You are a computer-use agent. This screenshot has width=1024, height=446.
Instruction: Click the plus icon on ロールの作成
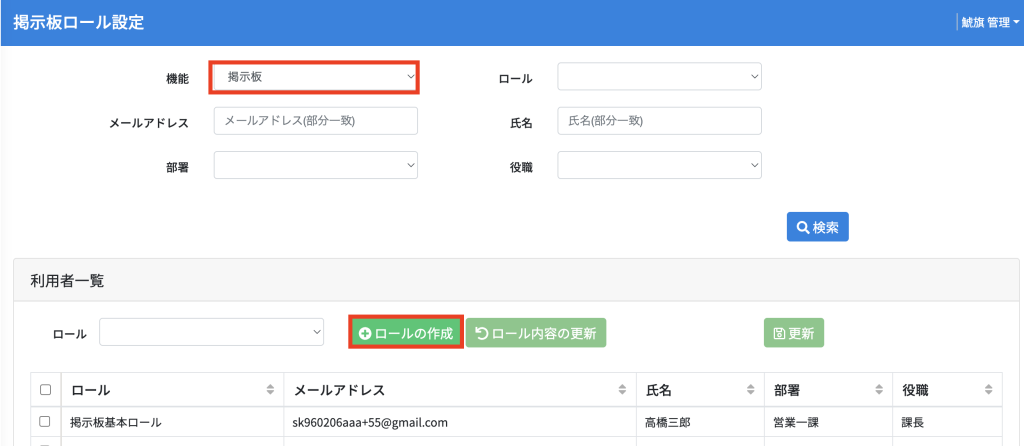(x=365, y=334)
